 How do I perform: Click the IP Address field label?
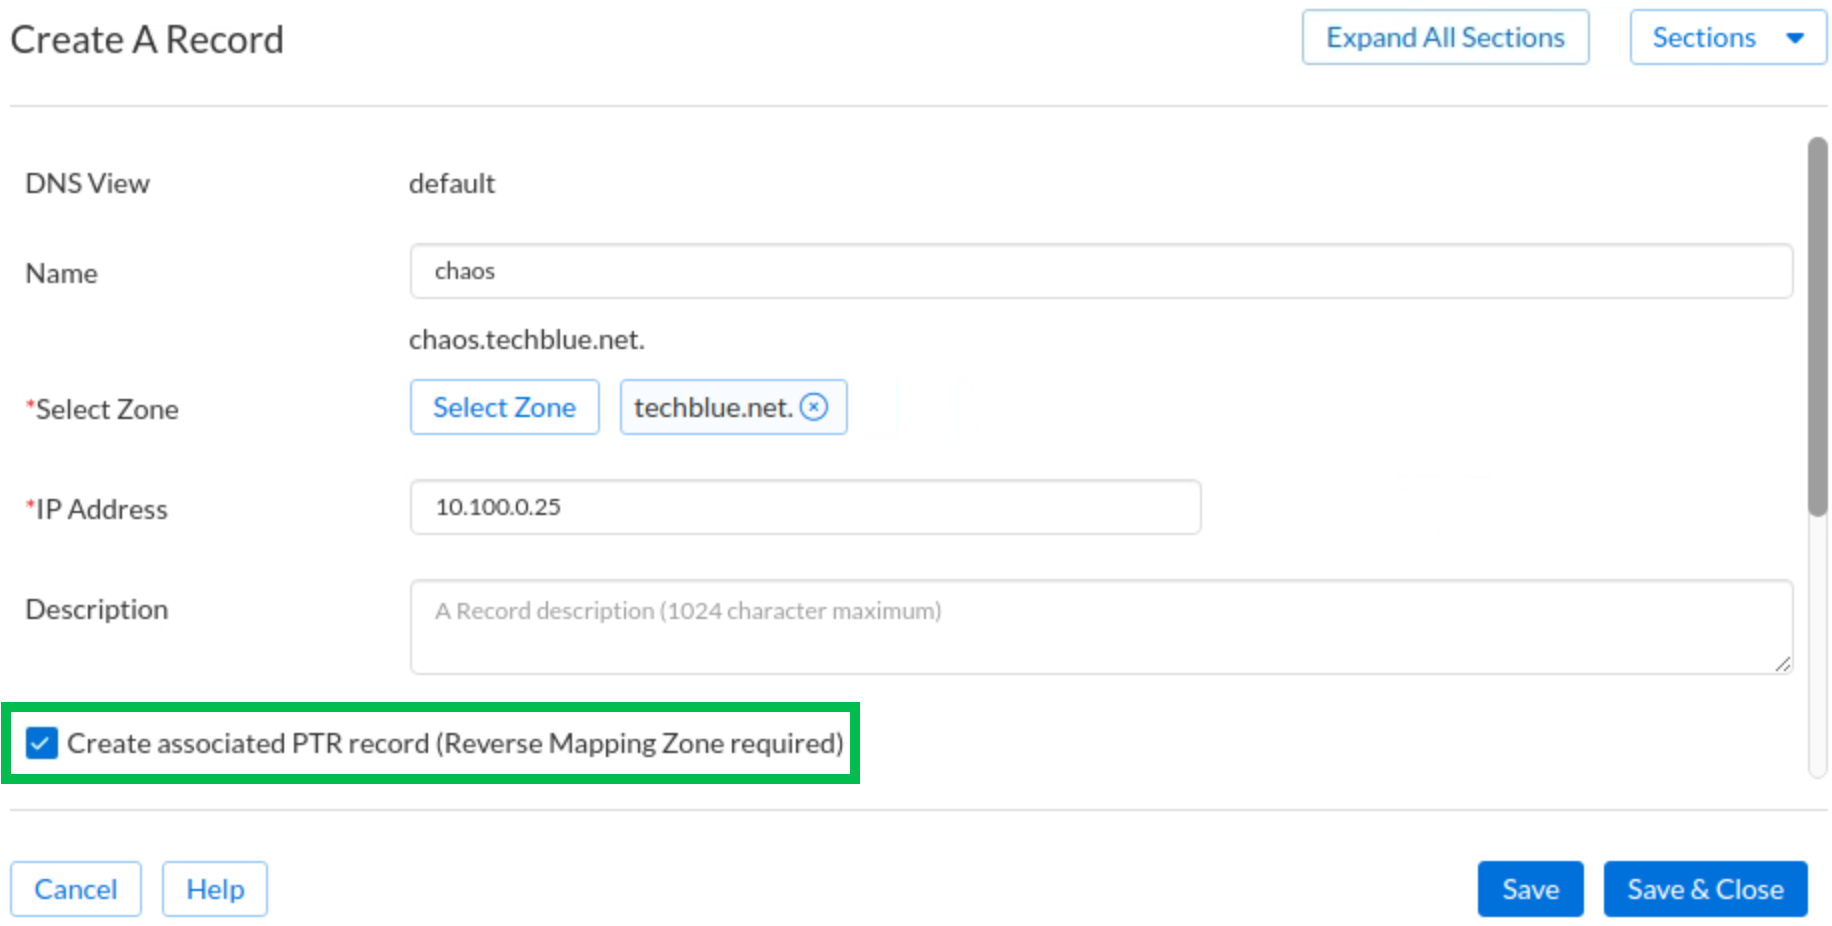tap(101, 509)
